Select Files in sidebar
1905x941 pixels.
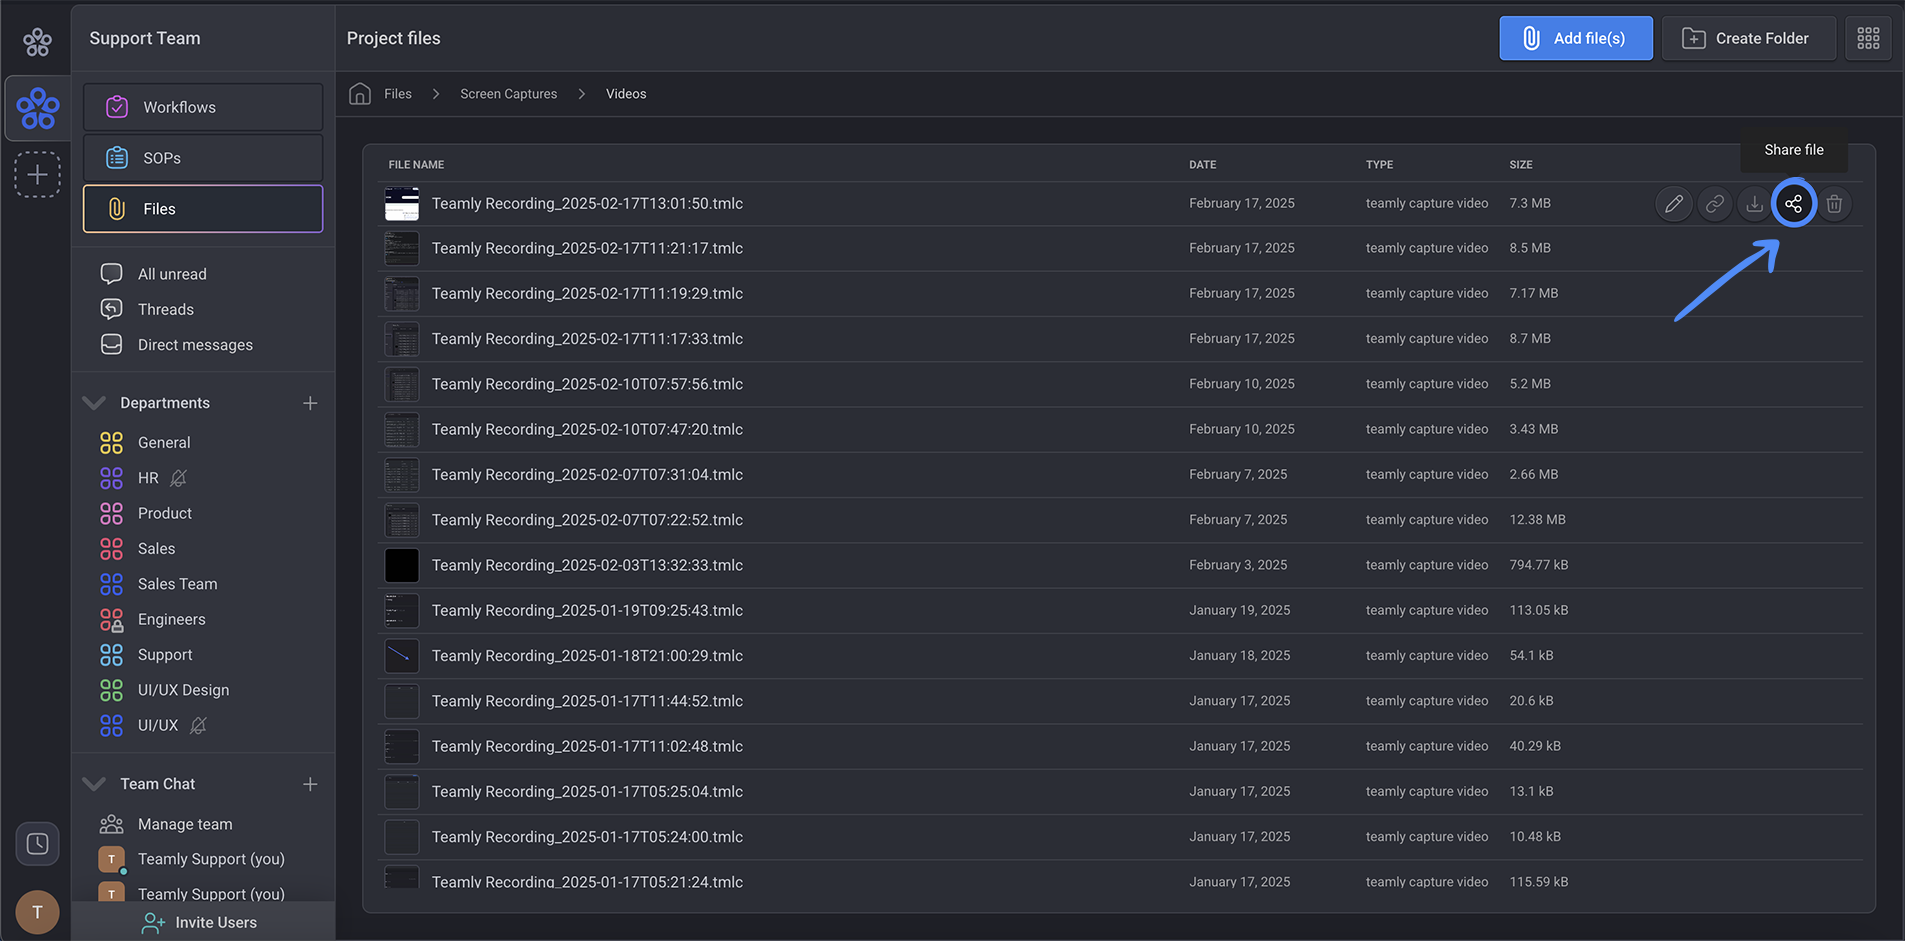(203, 209)
